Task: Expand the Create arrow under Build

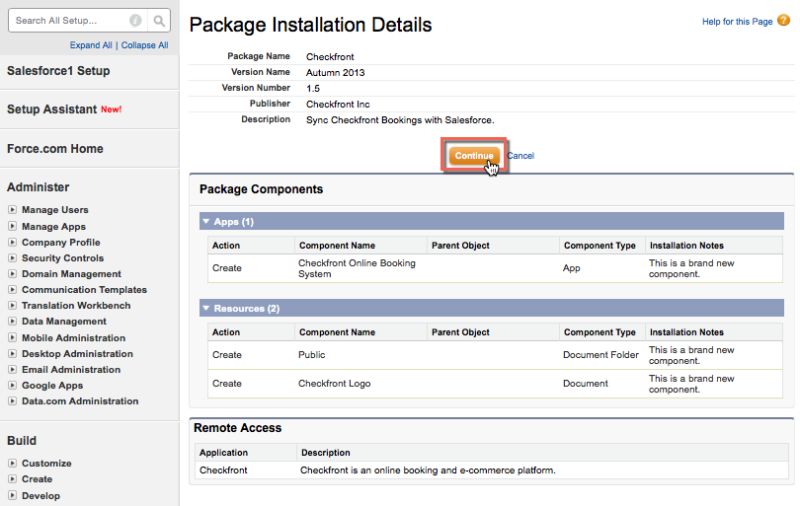Action: (12, 479)
